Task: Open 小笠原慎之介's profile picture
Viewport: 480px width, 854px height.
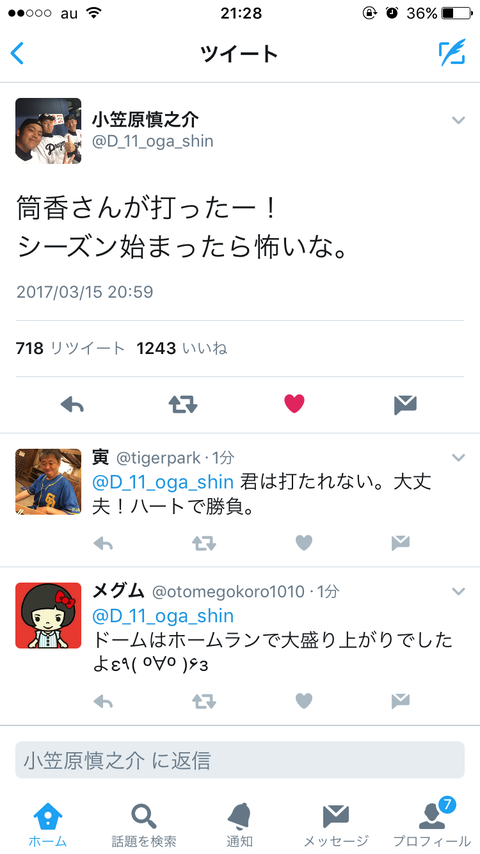Action: click(48, 131)
